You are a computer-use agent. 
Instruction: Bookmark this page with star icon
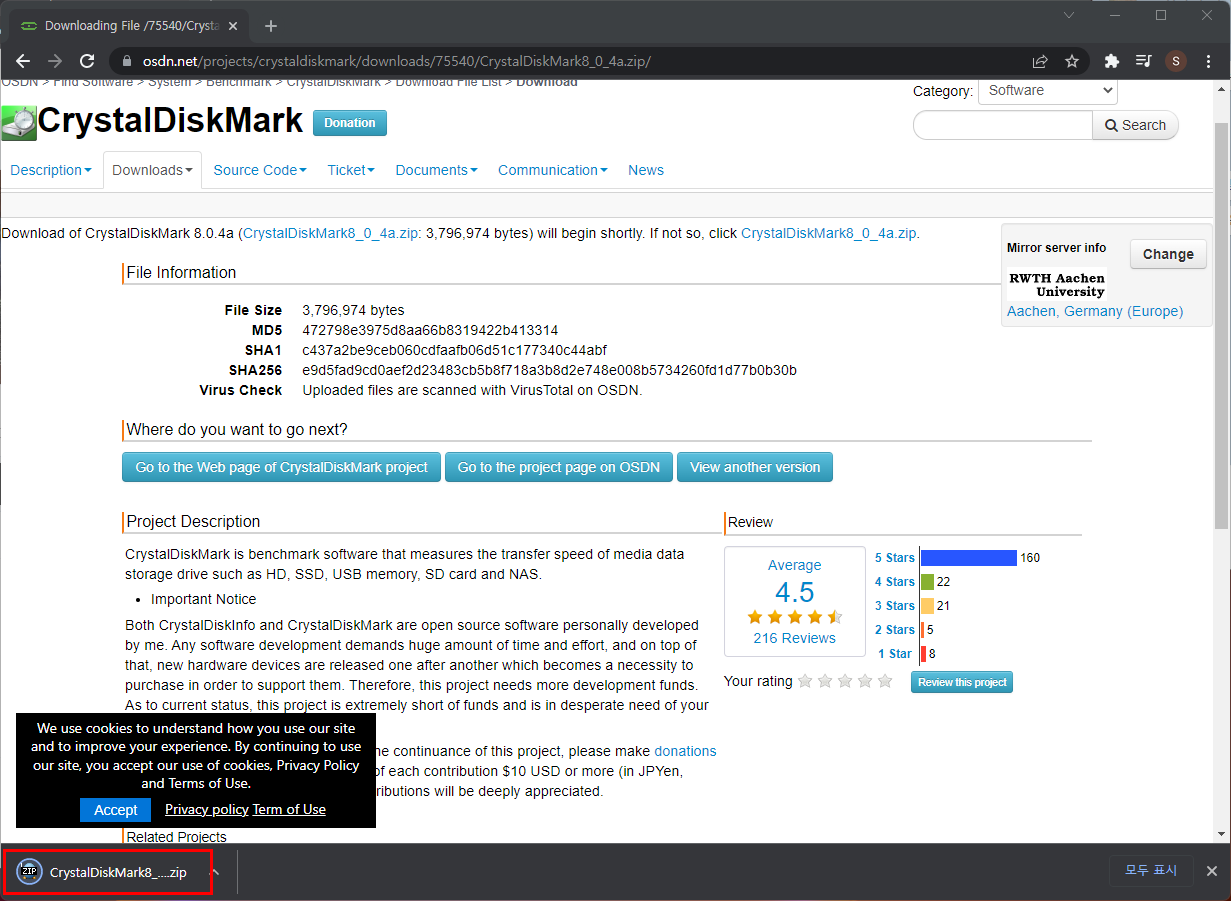(1072, 61)
